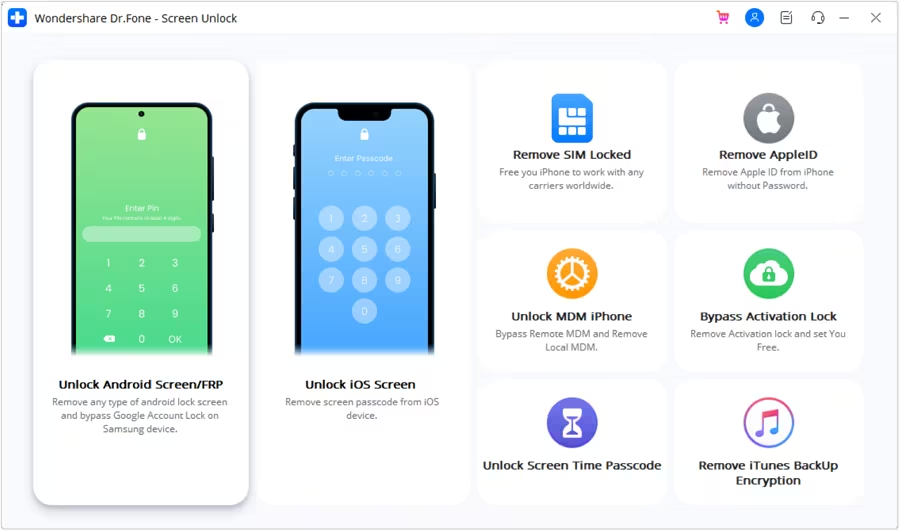Open the orange Unlock MDM iPhone icon
Screen dimensions: 900x531
(572, 273)
